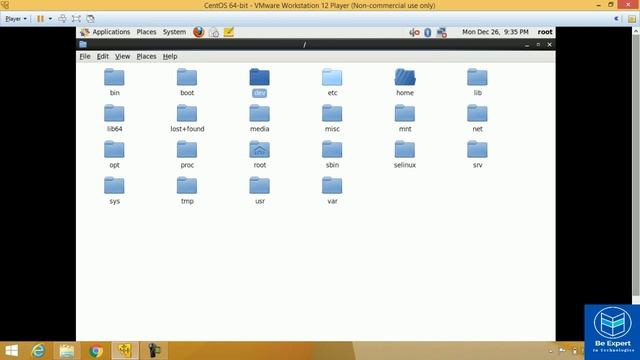Open the Edit menu in file browser
Viewport: 640px width, 360px height.
[x=102, y=56]
